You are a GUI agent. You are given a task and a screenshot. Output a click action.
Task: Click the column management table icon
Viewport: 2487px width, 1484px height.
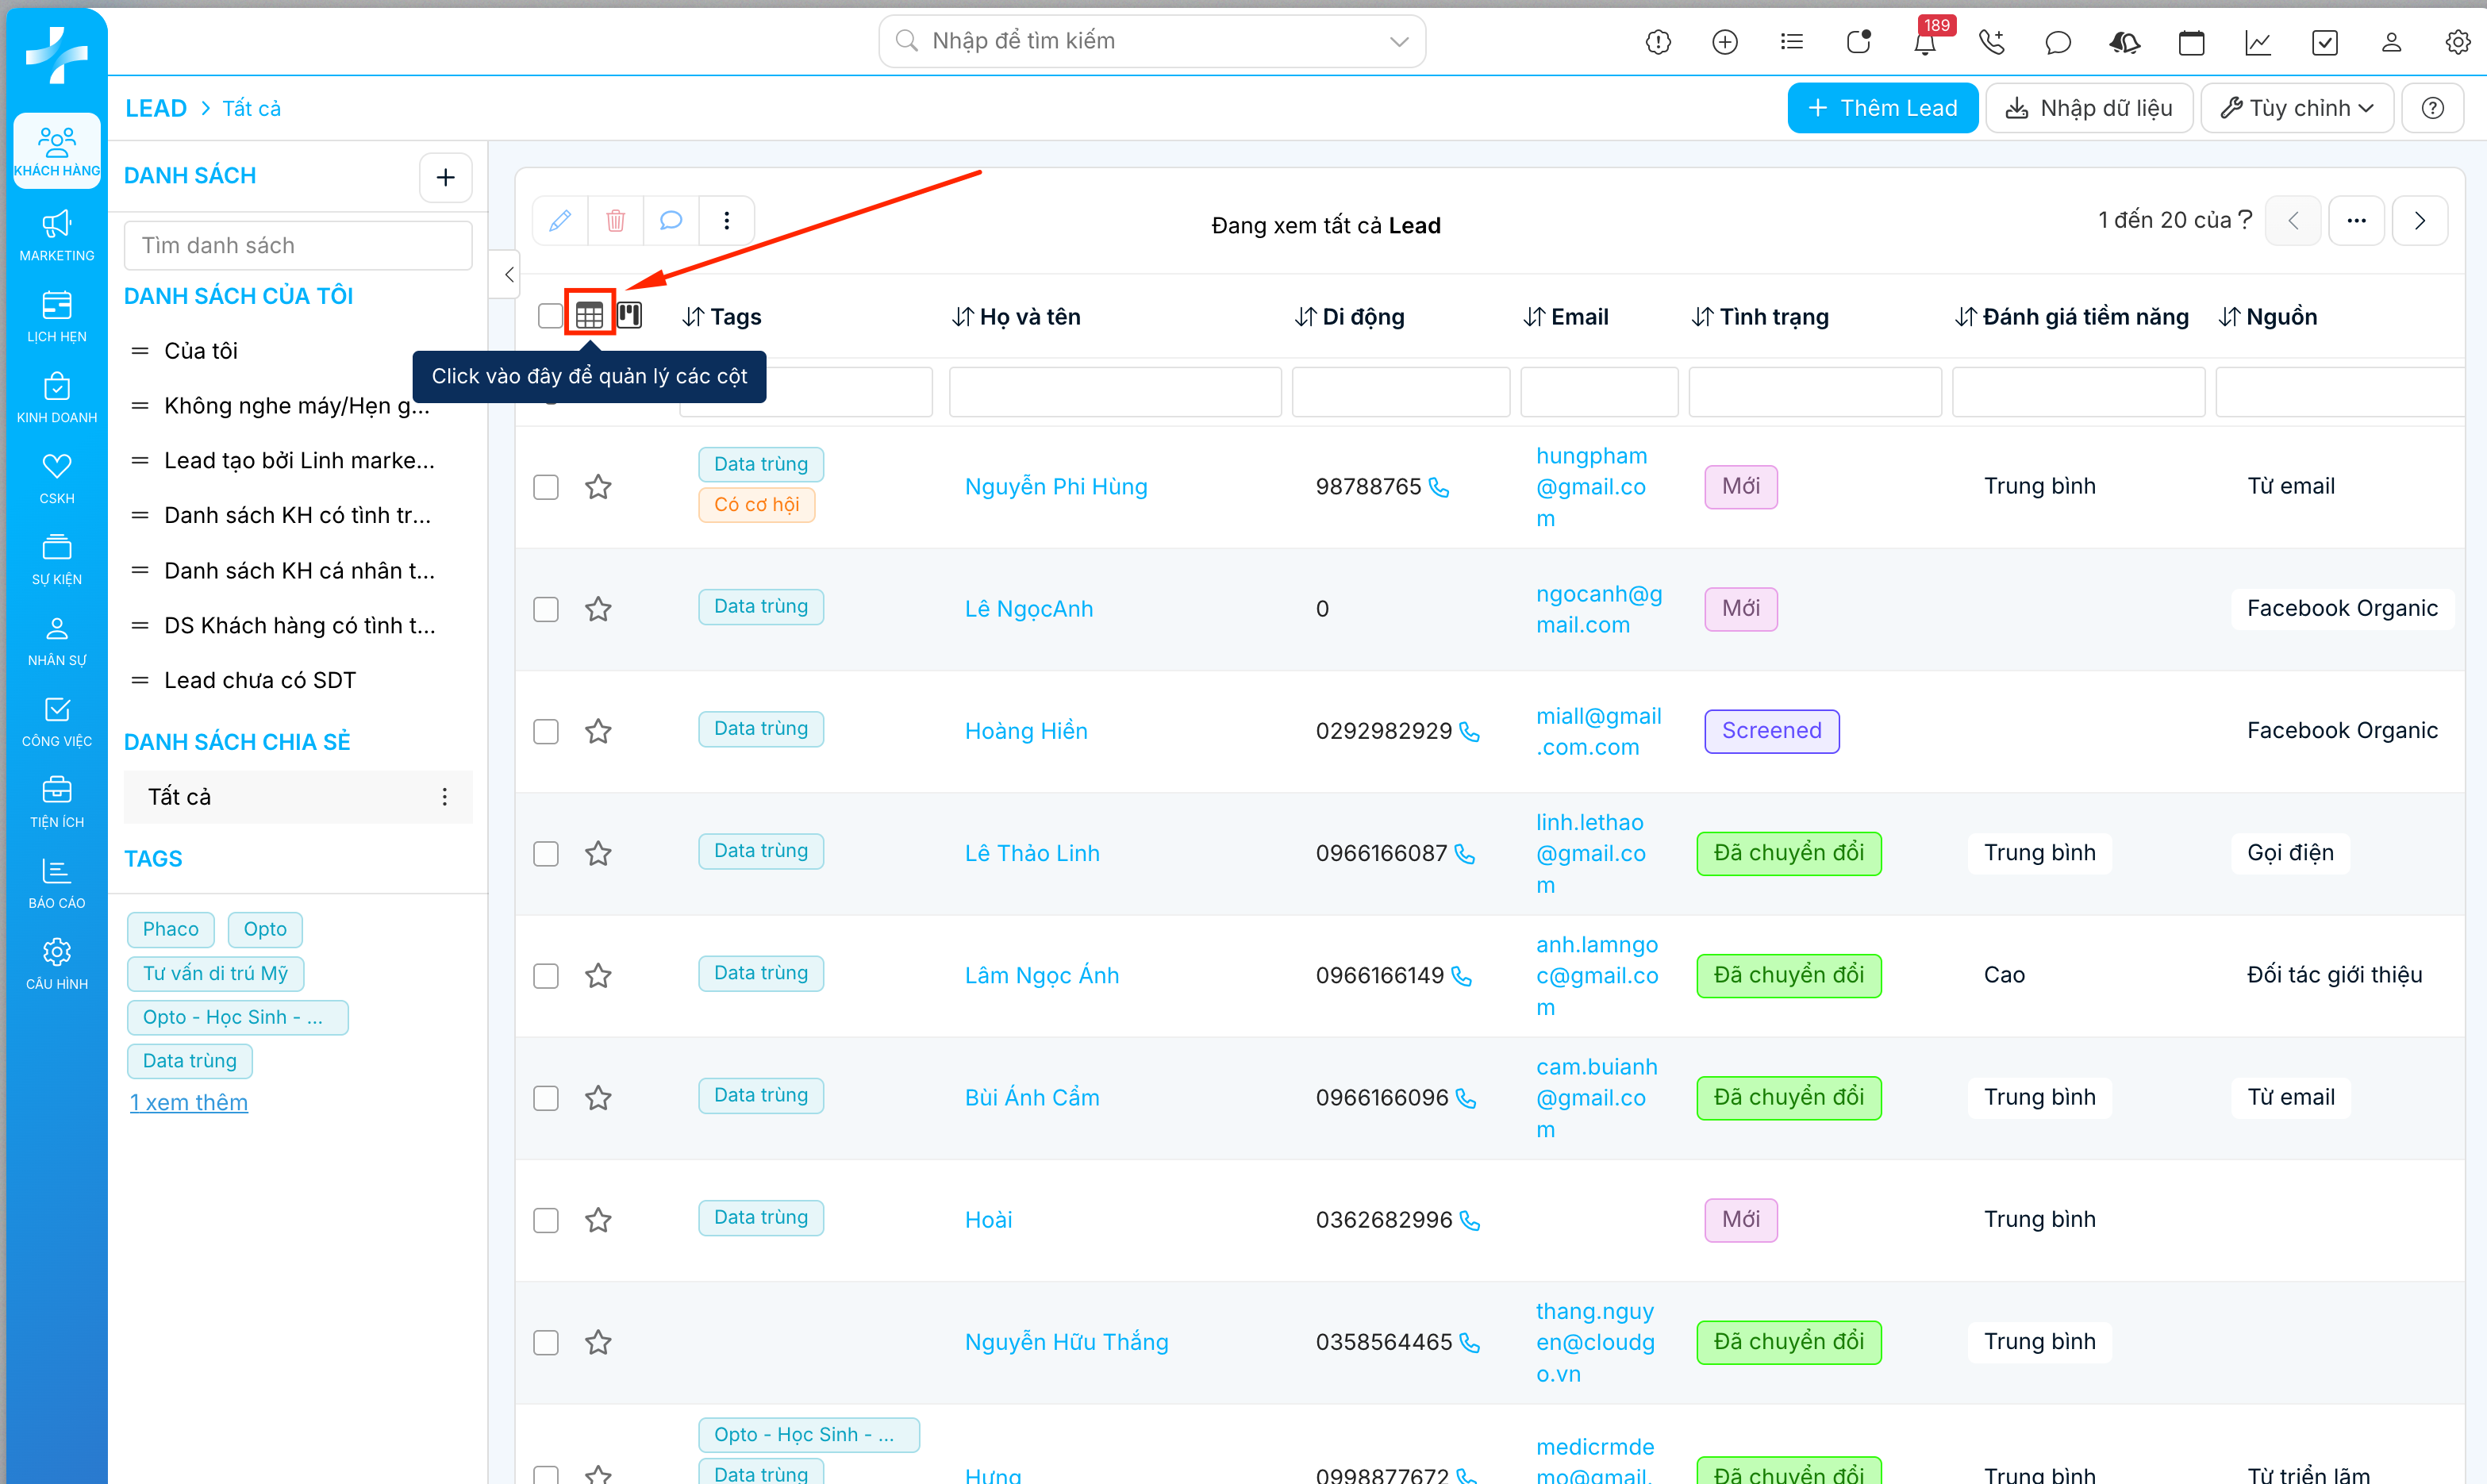coord(589,316)
